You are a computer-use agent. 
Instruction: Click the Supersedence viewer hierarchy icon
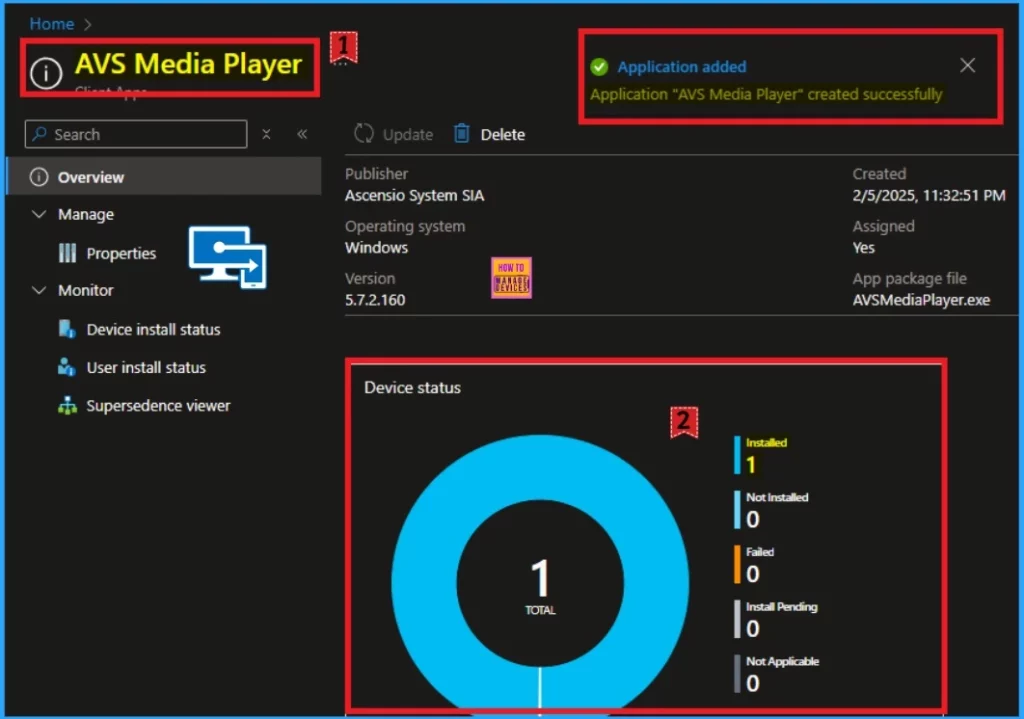click(x=67, y=406)
